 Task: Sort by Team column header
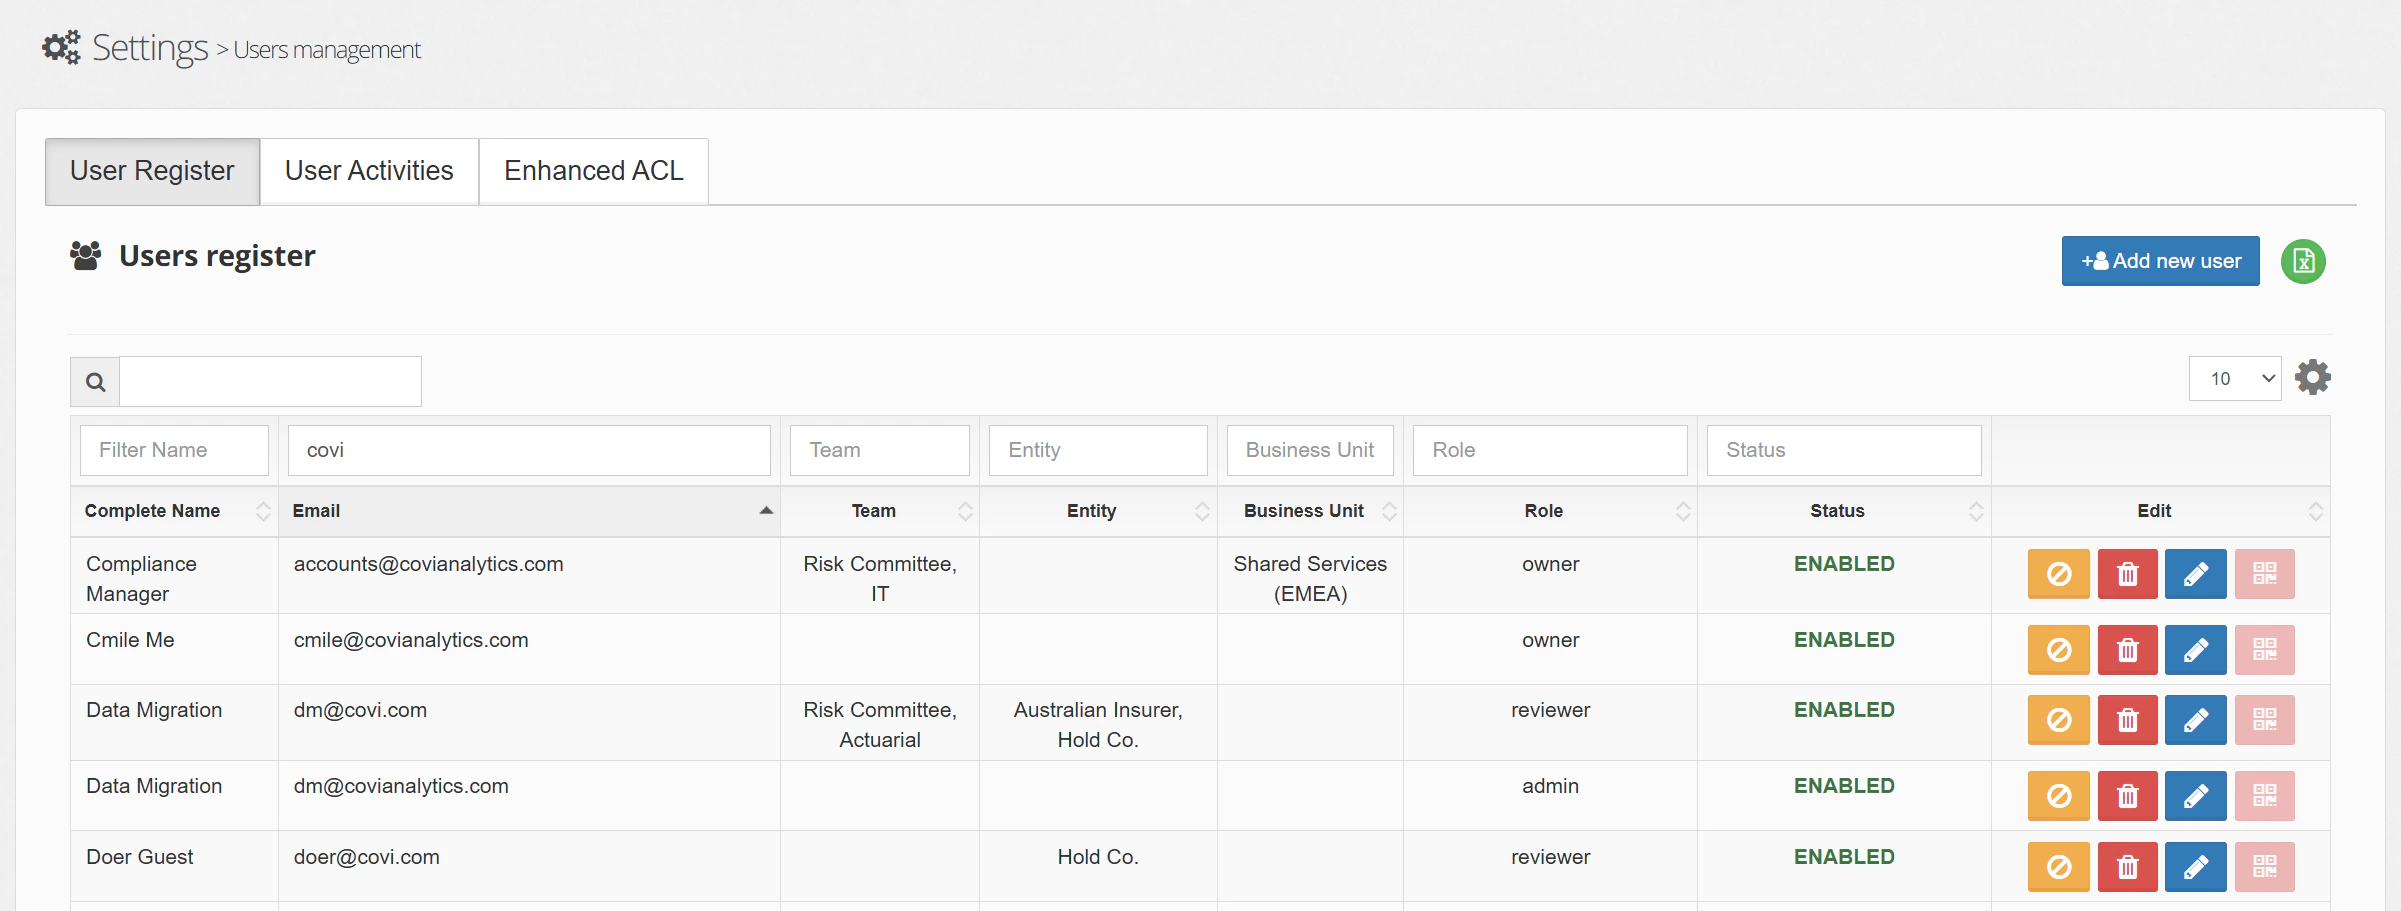[880, 511]
